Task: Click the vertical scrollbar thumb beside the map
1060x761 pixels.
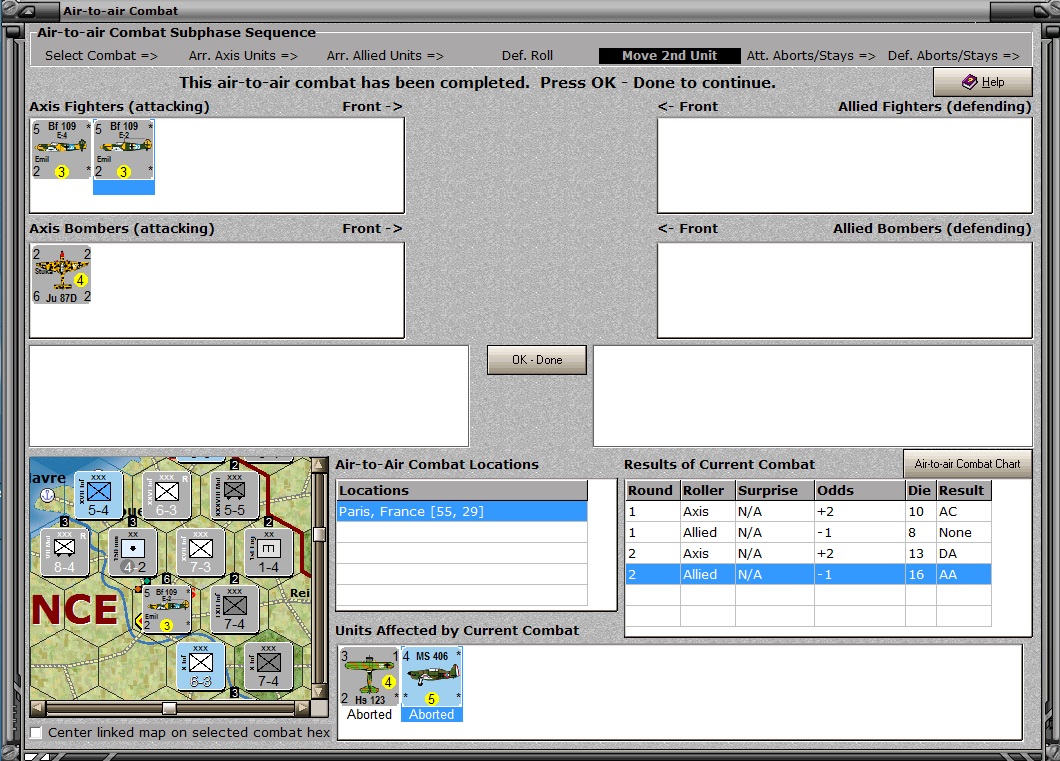Action: point(319,534)
